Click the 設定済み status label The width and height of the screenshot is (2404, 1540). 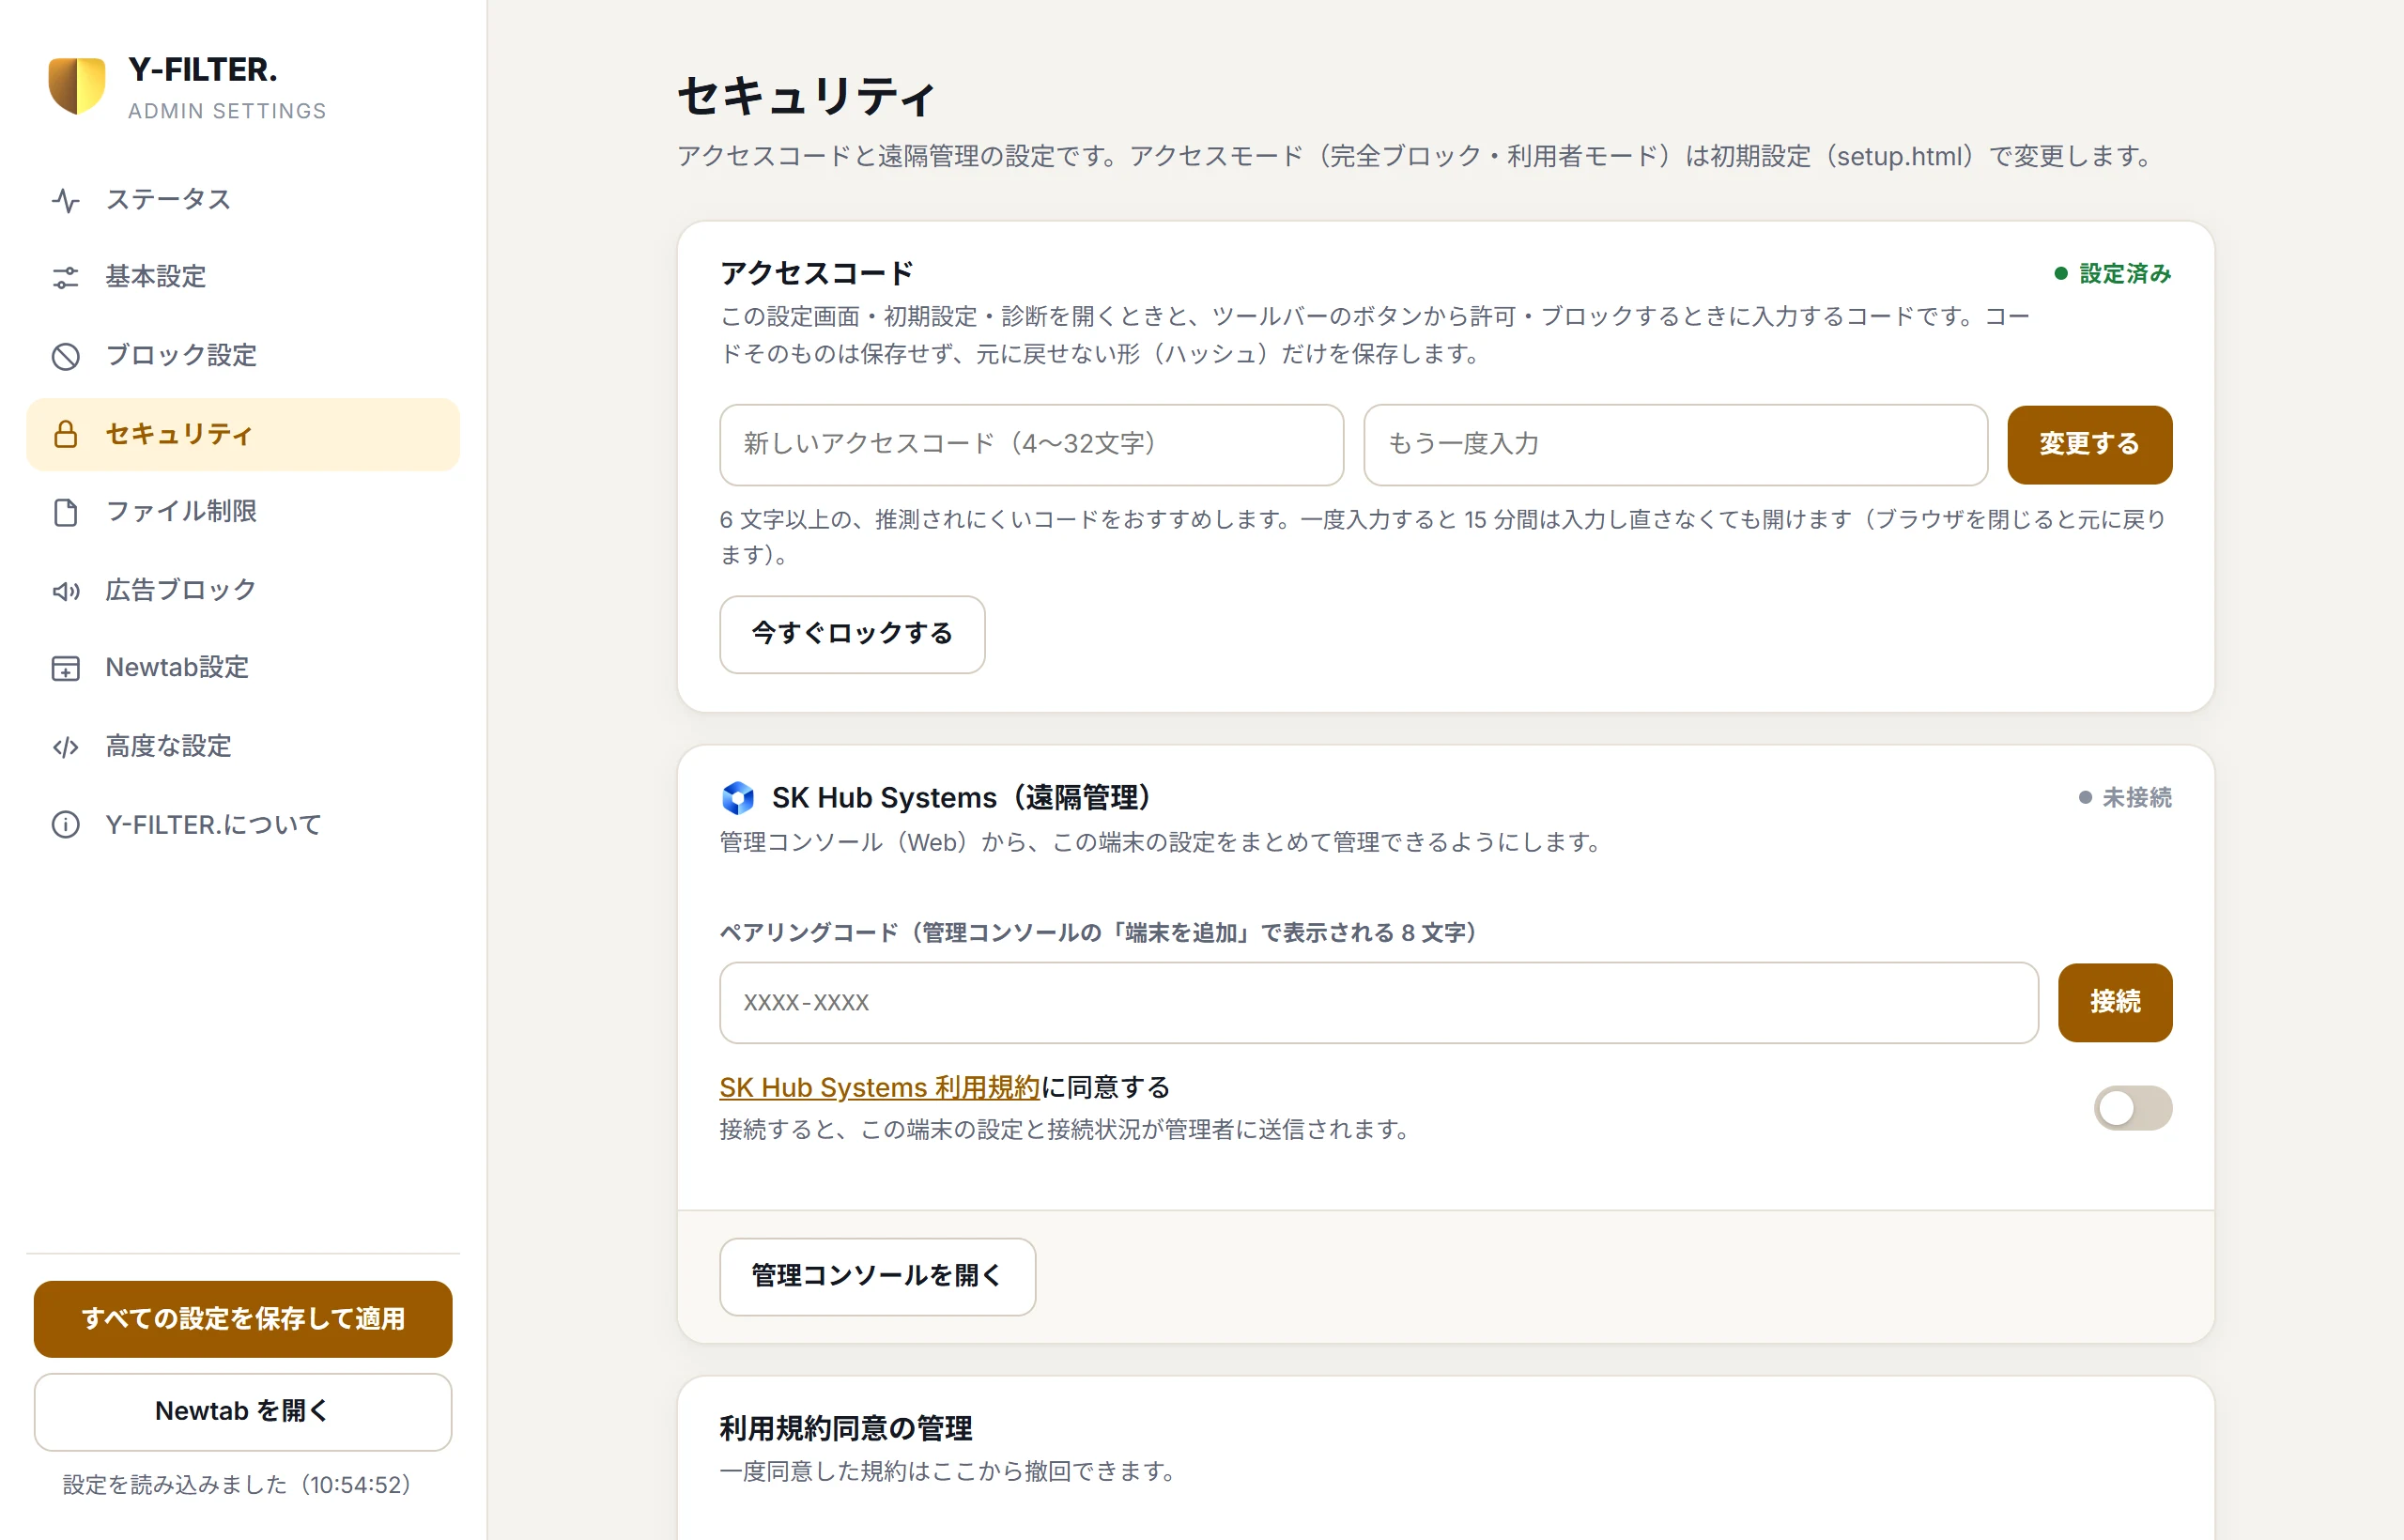(x=2112, y=274)
